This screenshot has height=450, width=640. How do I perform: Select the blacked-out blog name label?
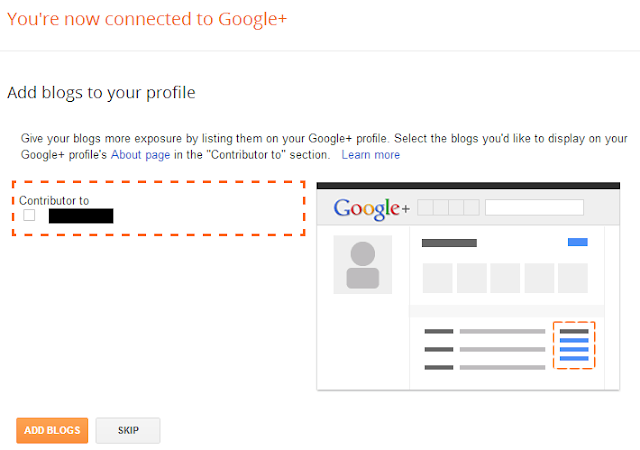click(80, 215)
